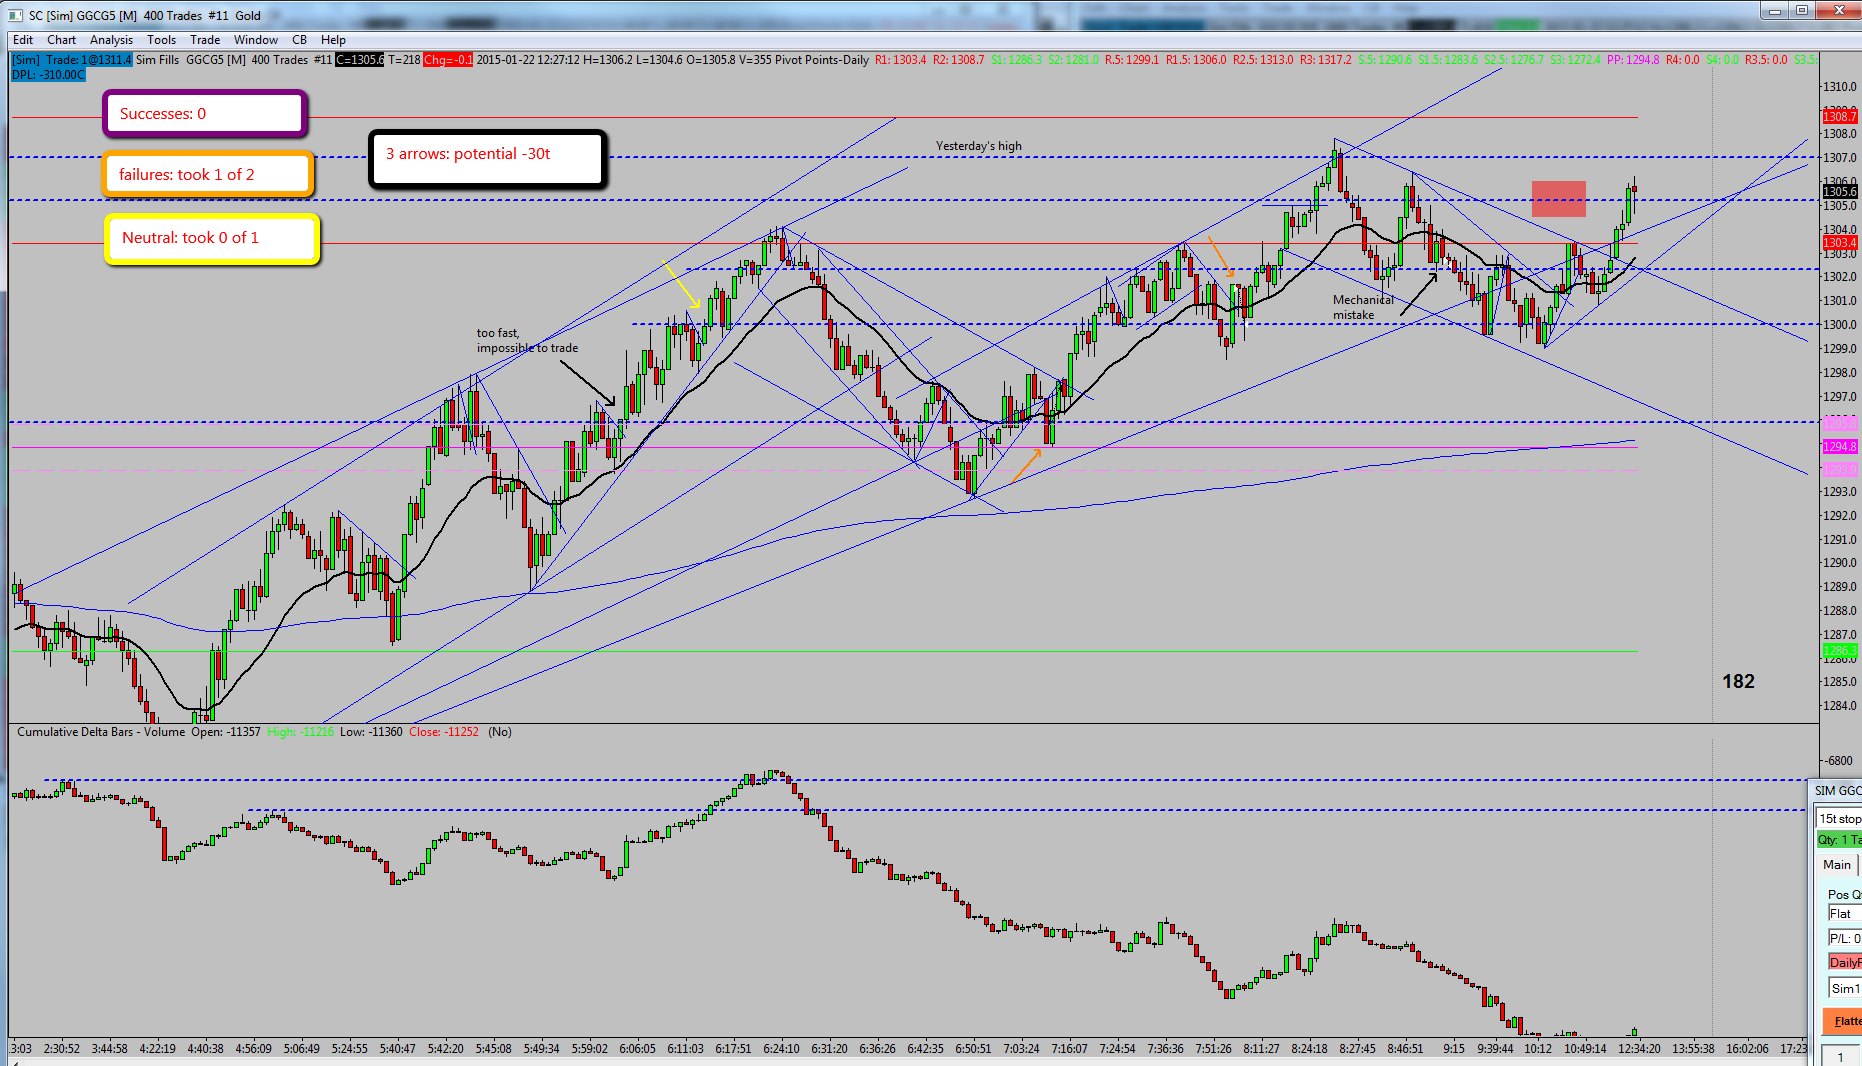Click the 2:30:52 time axis label

[x=62, y=1049]
